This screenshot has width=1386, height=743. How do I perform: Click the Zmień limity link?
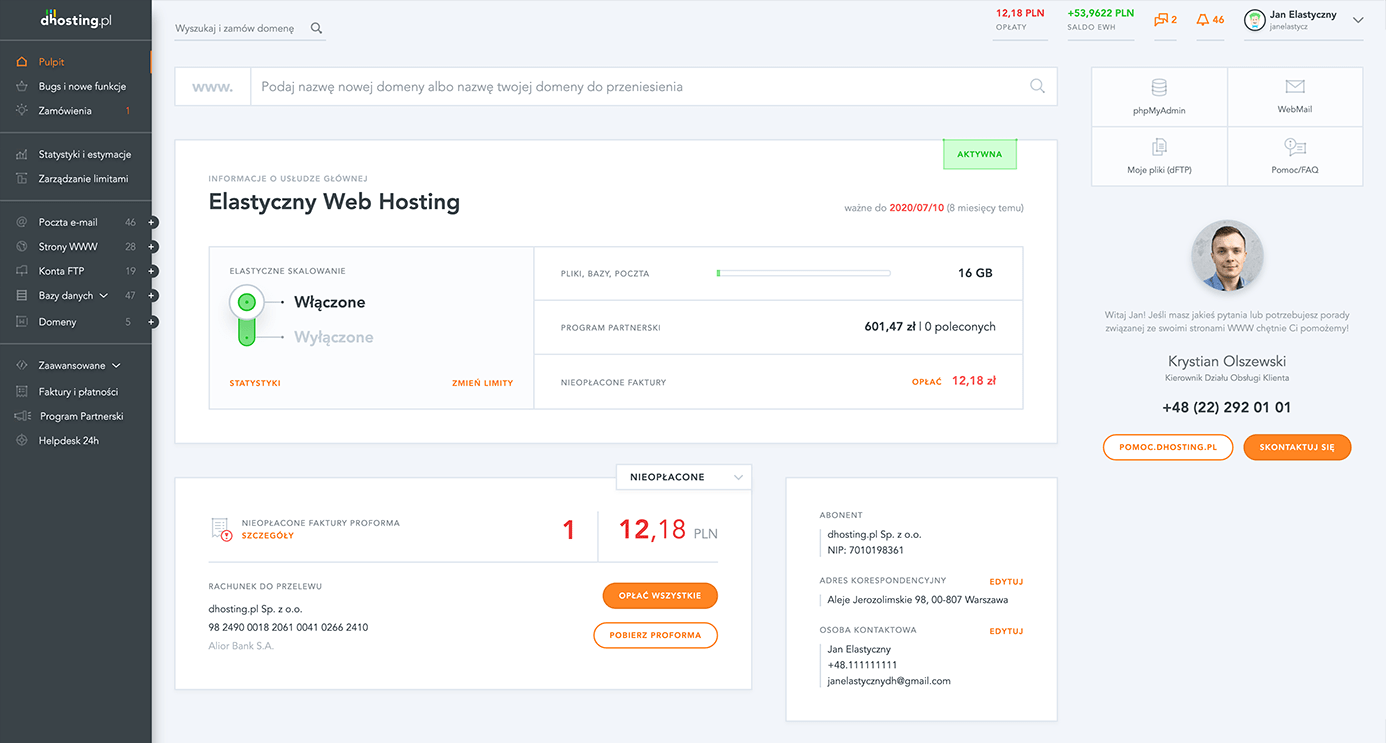[482, 383]
